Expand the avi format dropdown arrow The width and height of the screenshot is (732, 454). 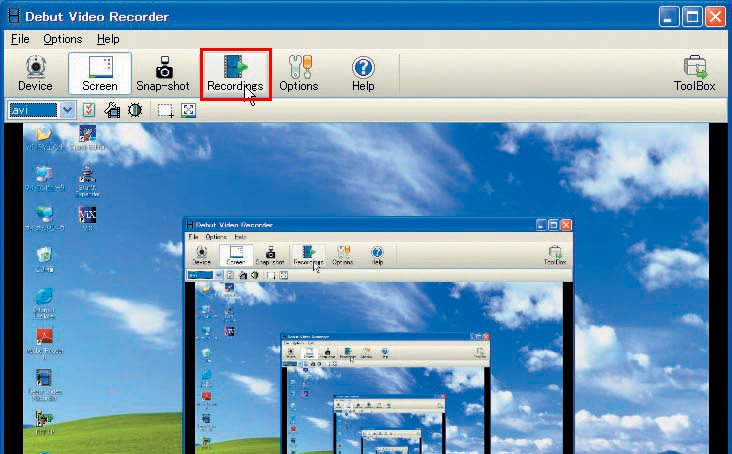click(67, 110)
